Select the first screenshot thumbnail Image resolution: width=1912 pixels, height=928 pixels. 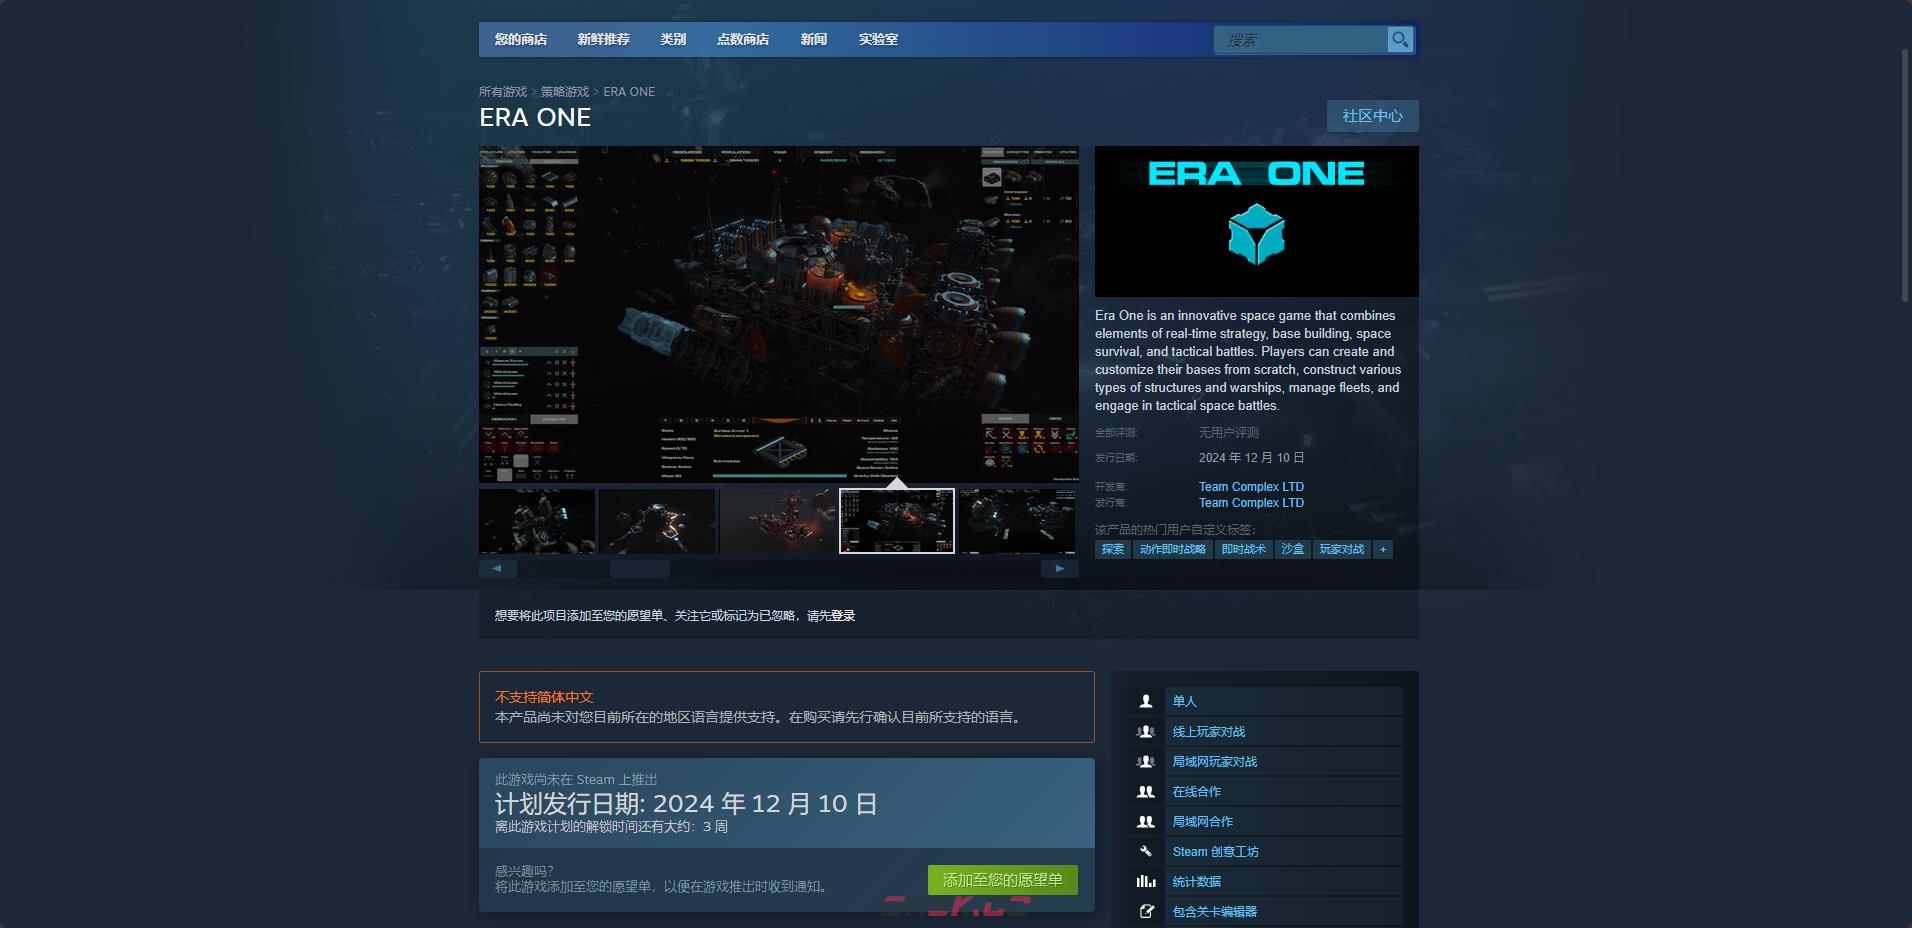point(537,521)
